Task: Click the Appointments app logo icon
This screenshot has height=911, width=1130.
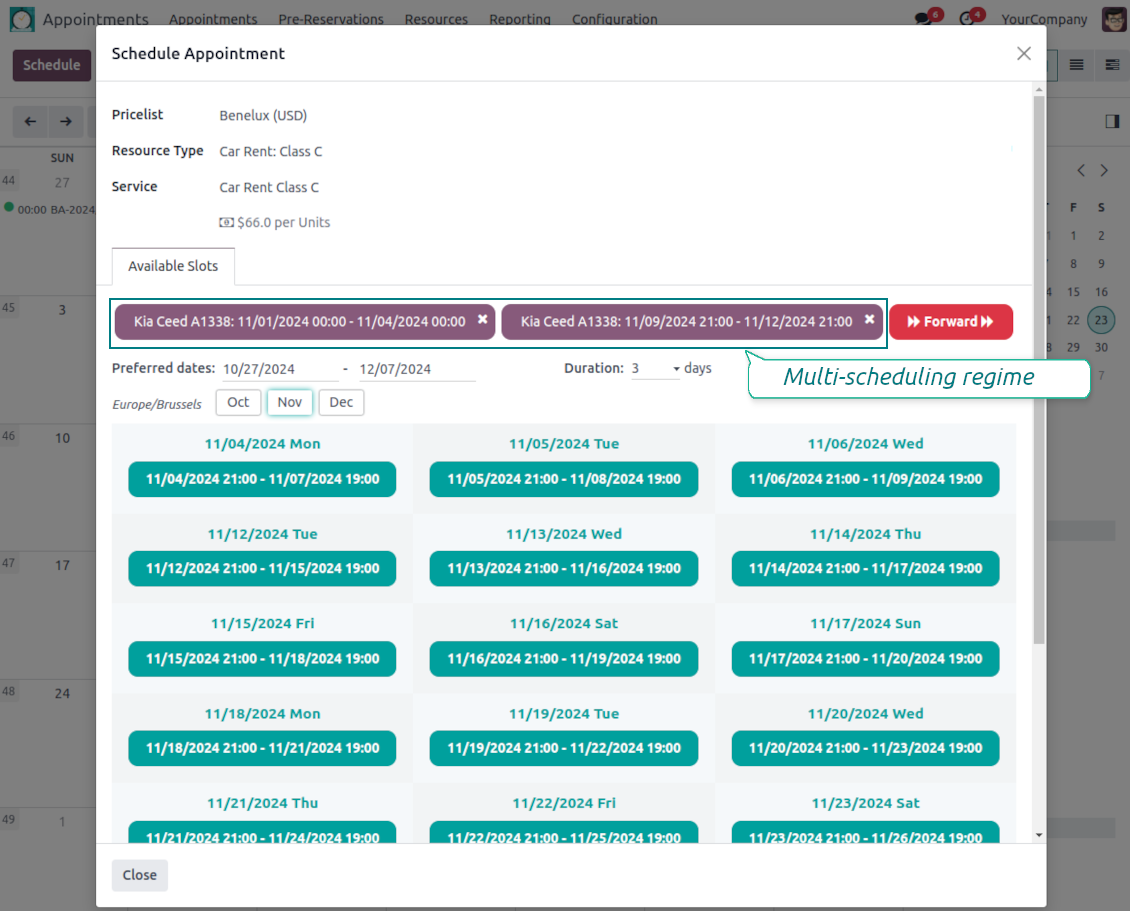Action: [x=22, y=19]
